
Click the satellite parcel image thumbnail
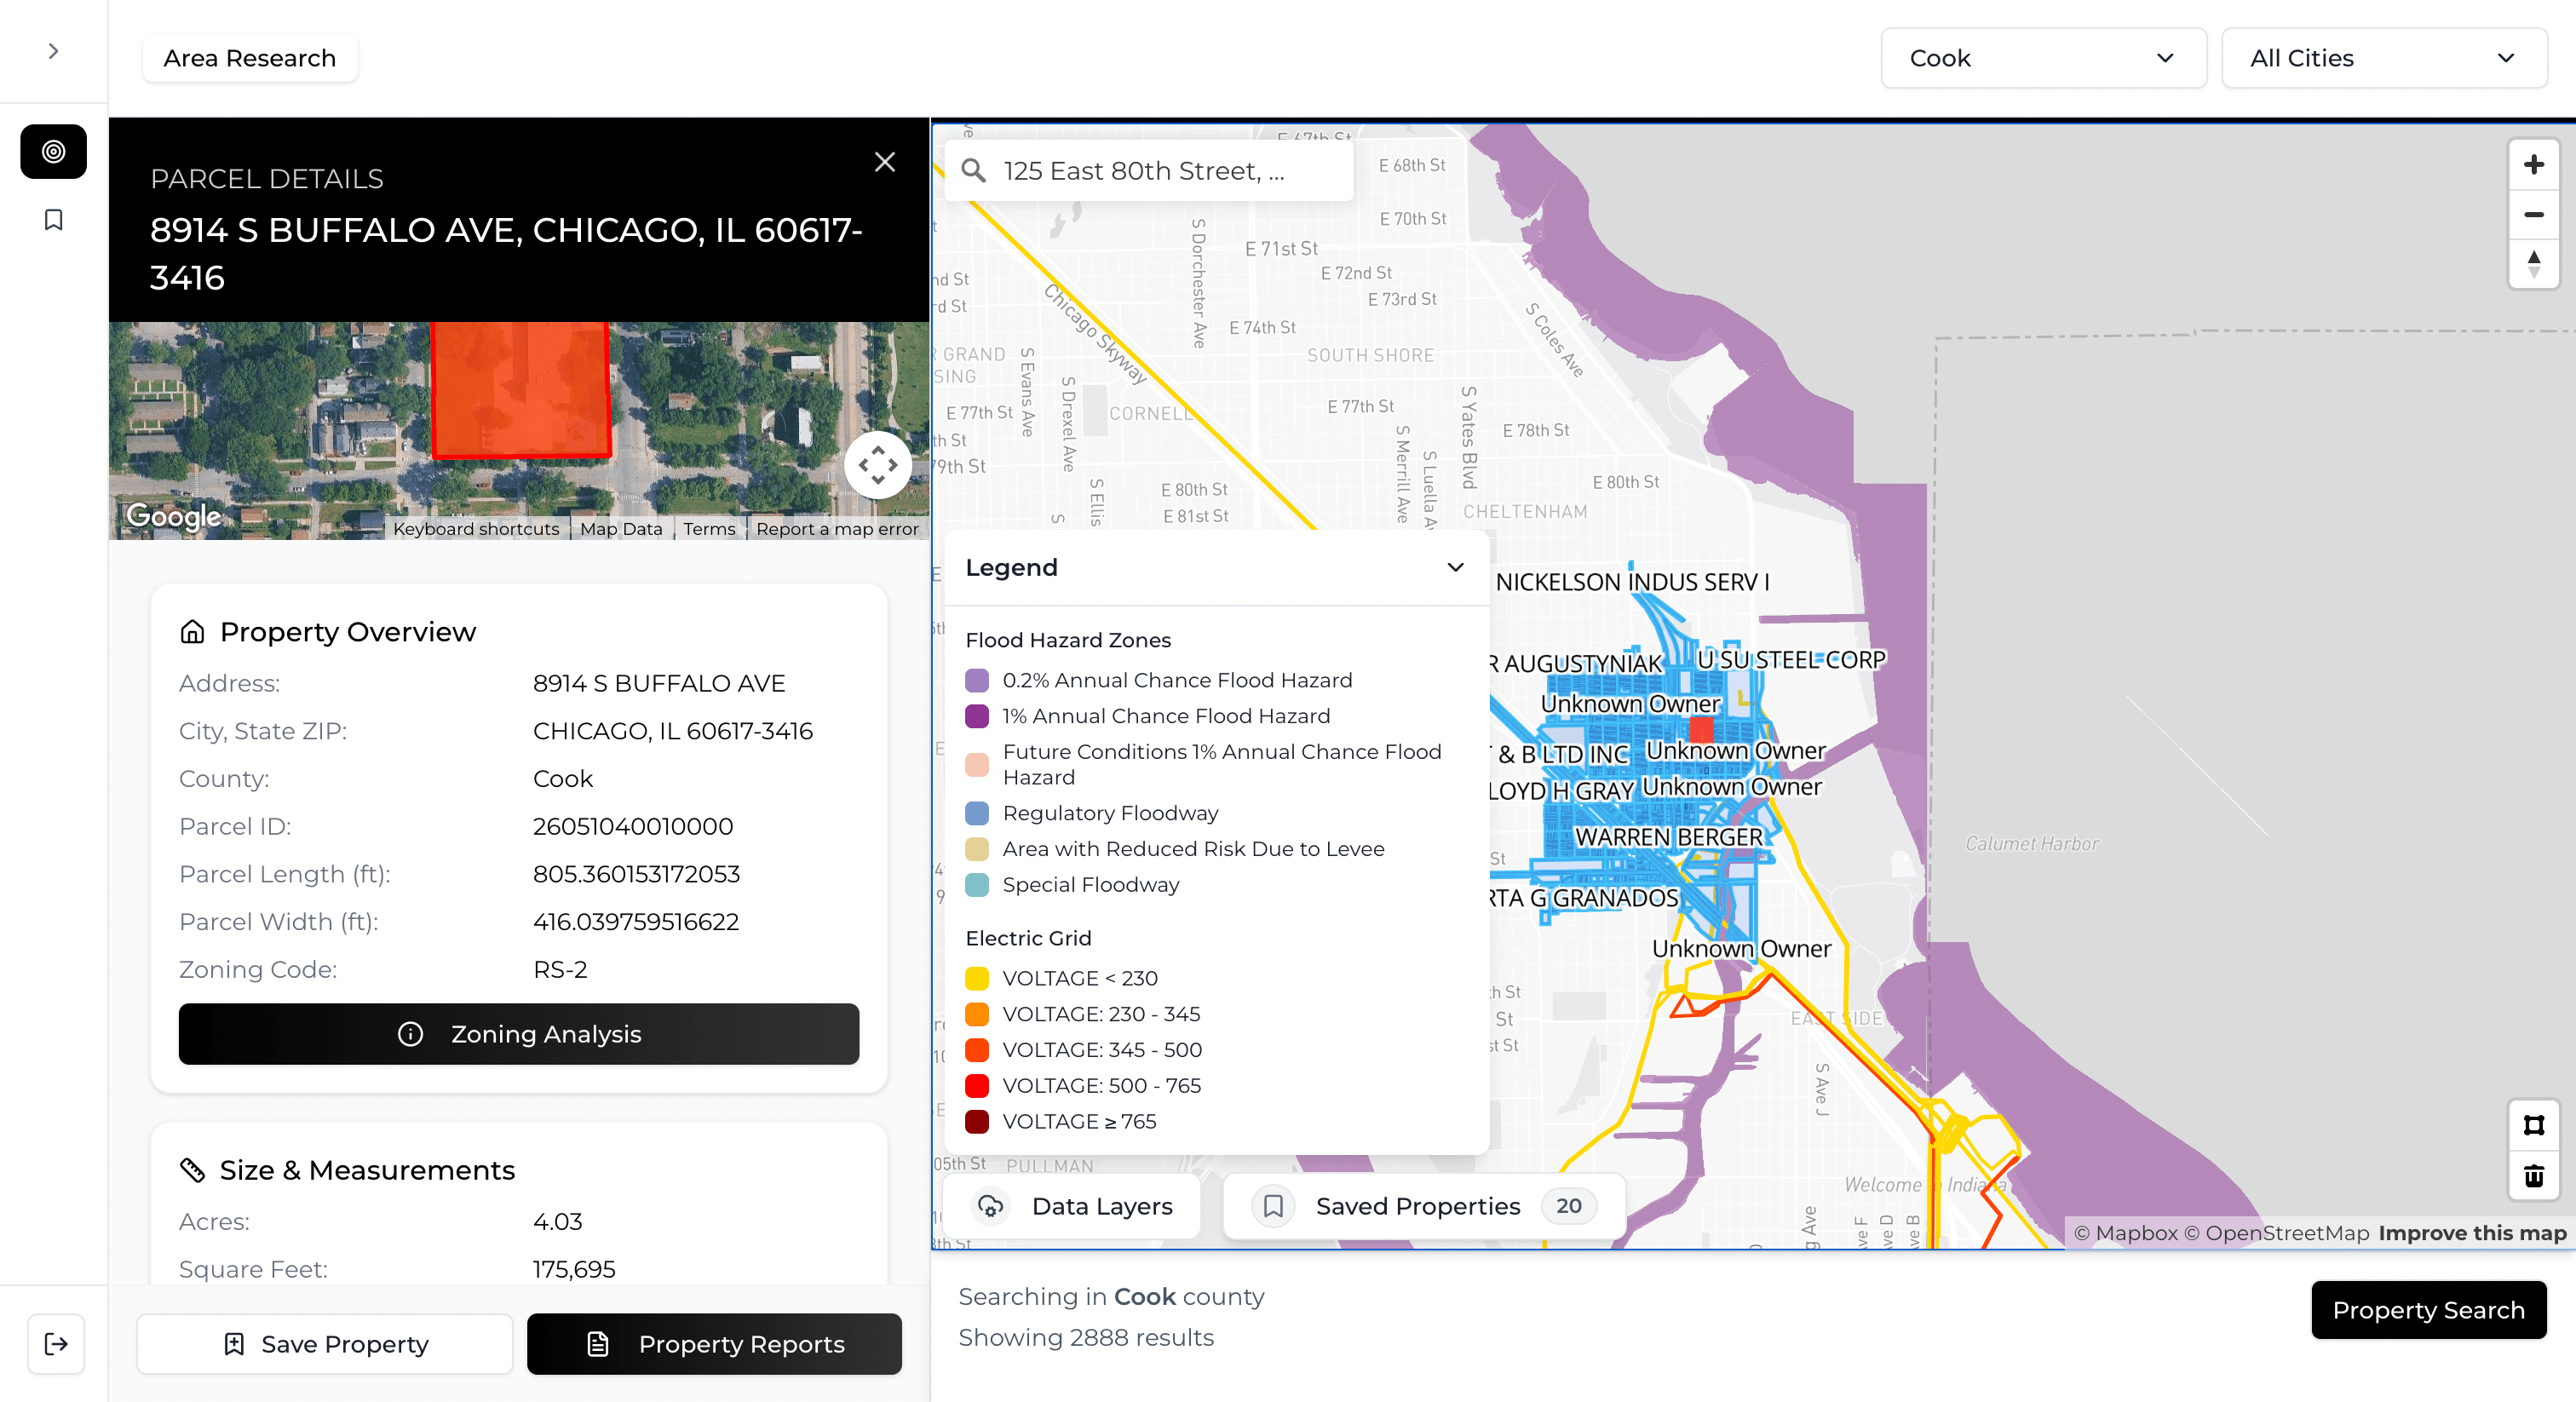(518, 431)
